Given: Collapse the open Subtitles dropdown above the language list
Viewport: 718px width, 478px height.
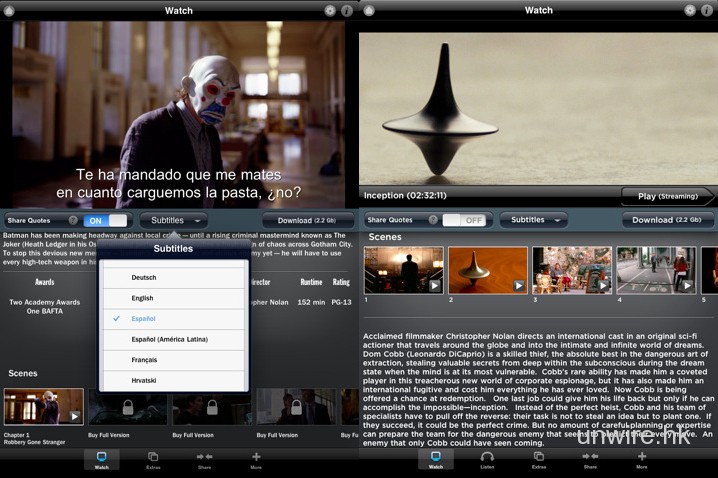Looking at the screenshot, I should coord(173,220).
